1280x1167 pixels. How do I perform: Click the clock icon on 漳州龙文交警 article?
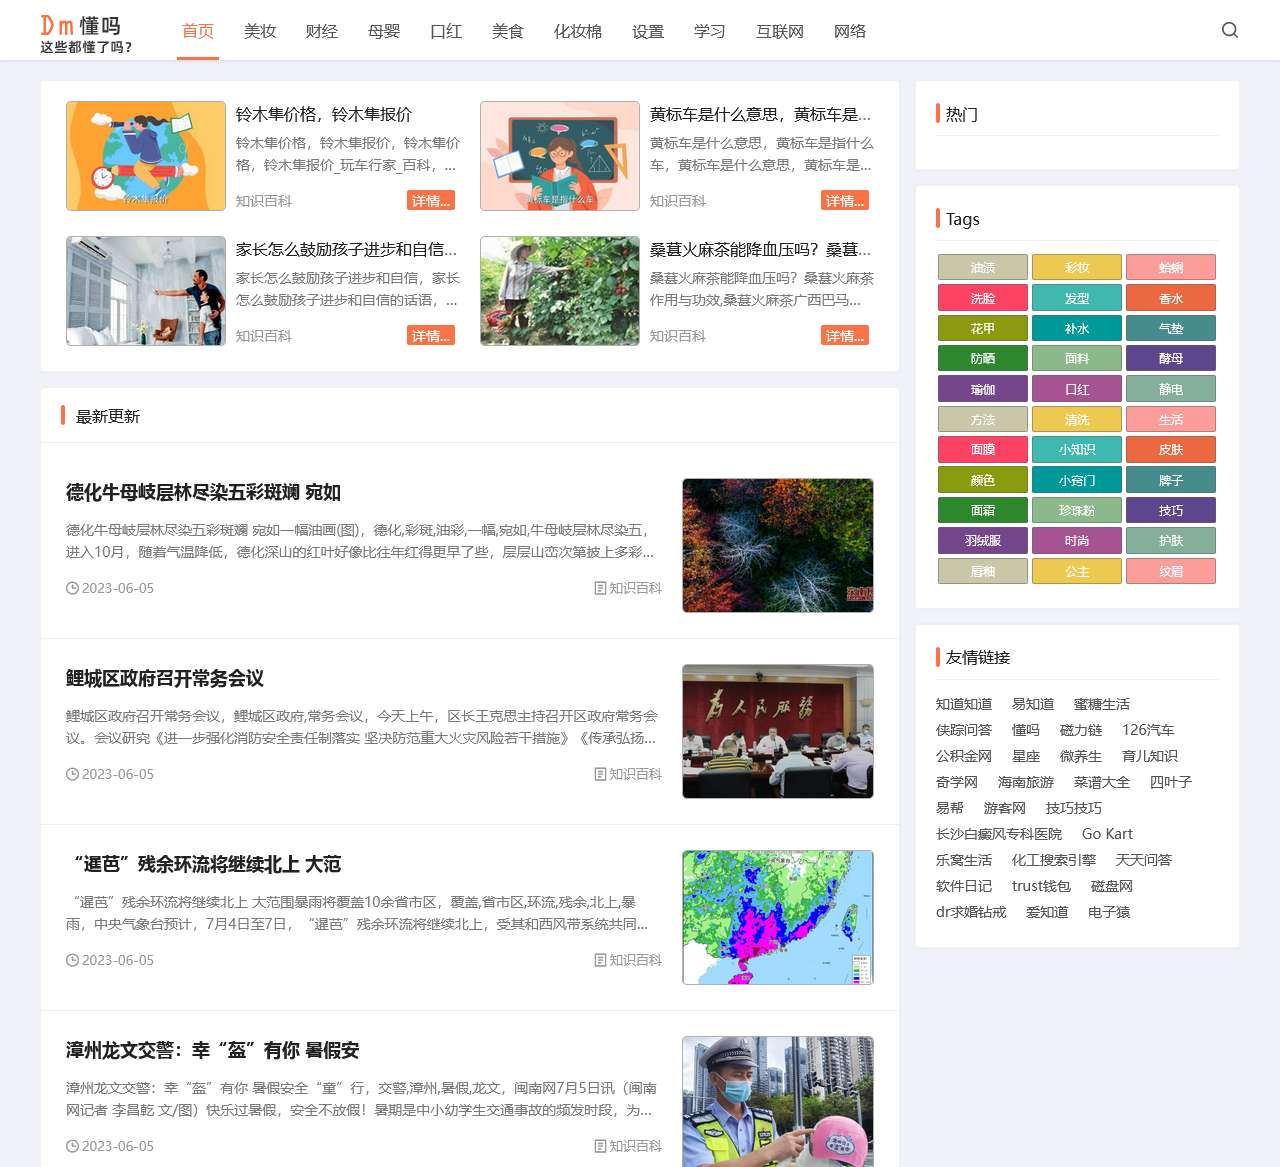73,1146
